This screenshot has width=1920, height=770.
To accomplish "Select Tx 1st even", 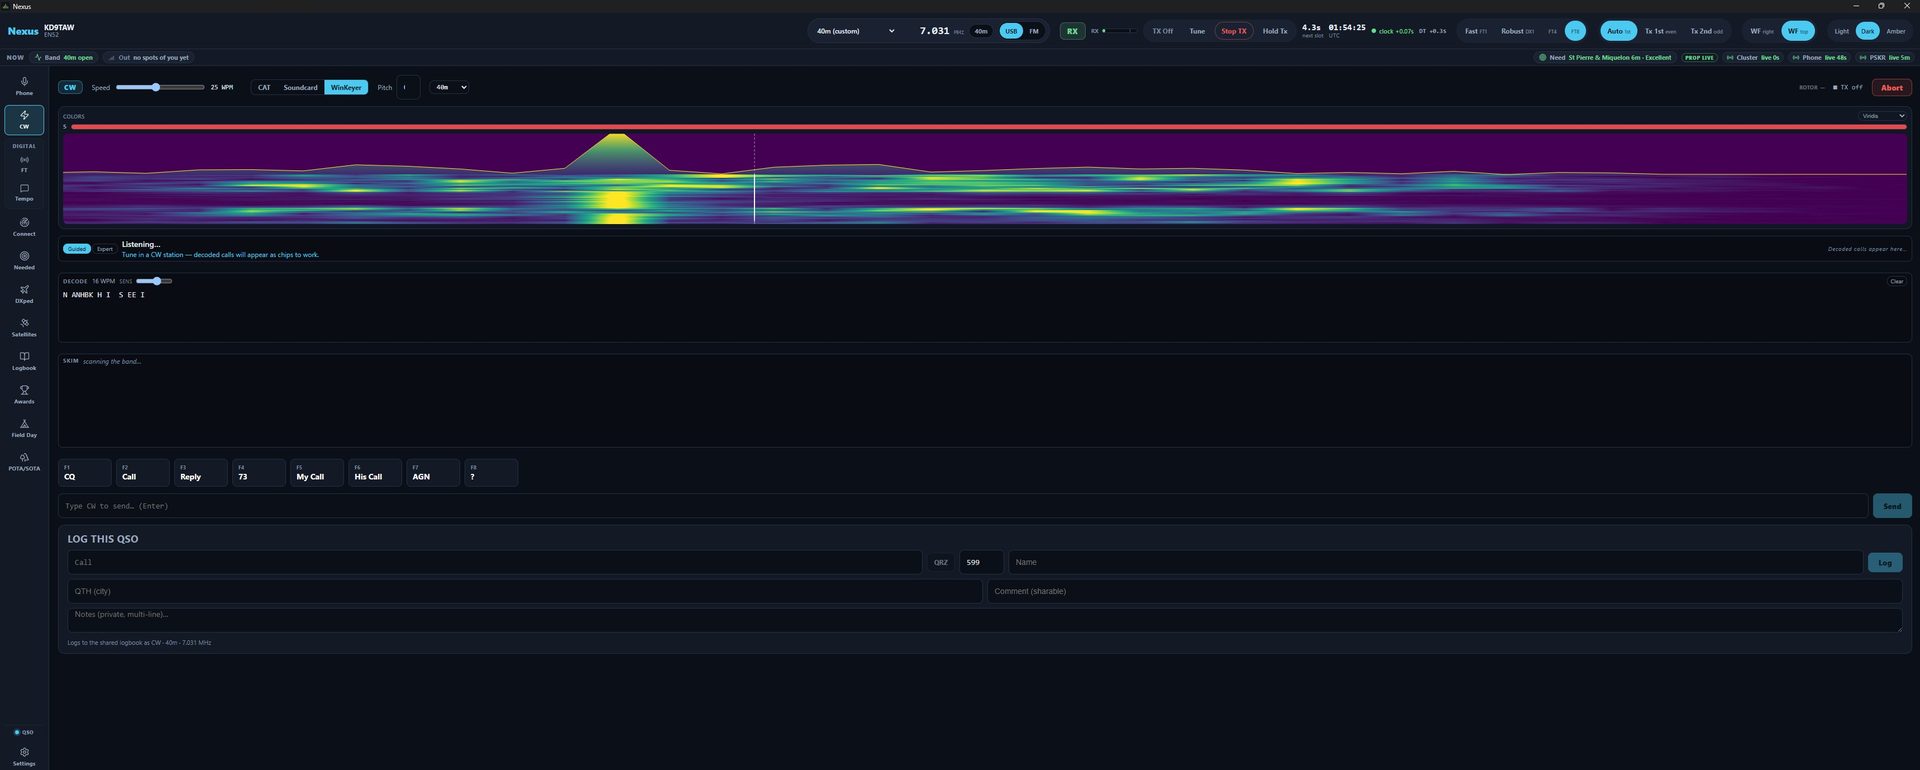I will click(1660, 31).
